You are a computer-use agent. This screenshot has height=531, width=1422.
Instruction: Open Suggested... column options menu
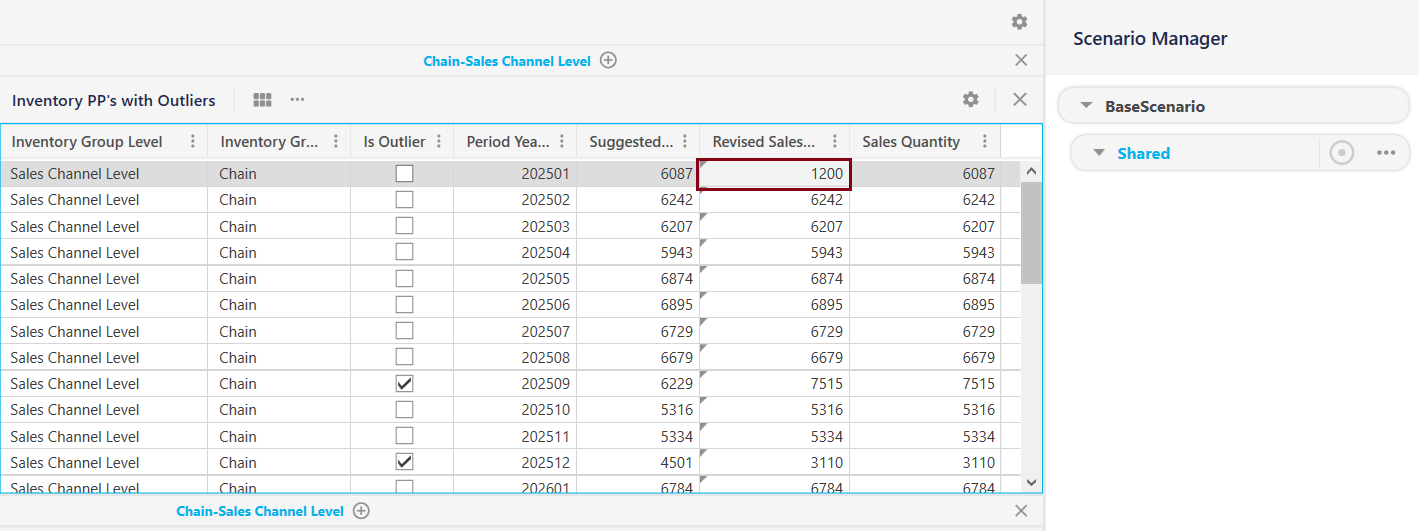(x=685, y=142)
